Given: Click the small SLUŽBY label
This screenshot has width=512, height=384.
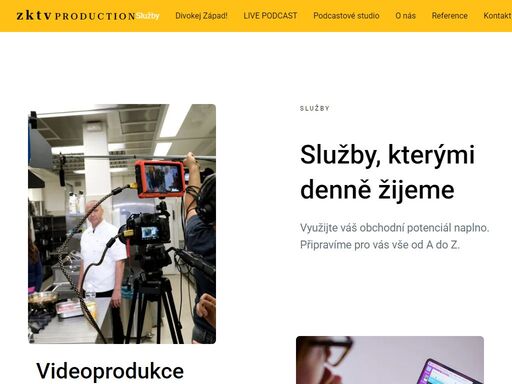Looking at the screenshot, I should click(315, 108).
